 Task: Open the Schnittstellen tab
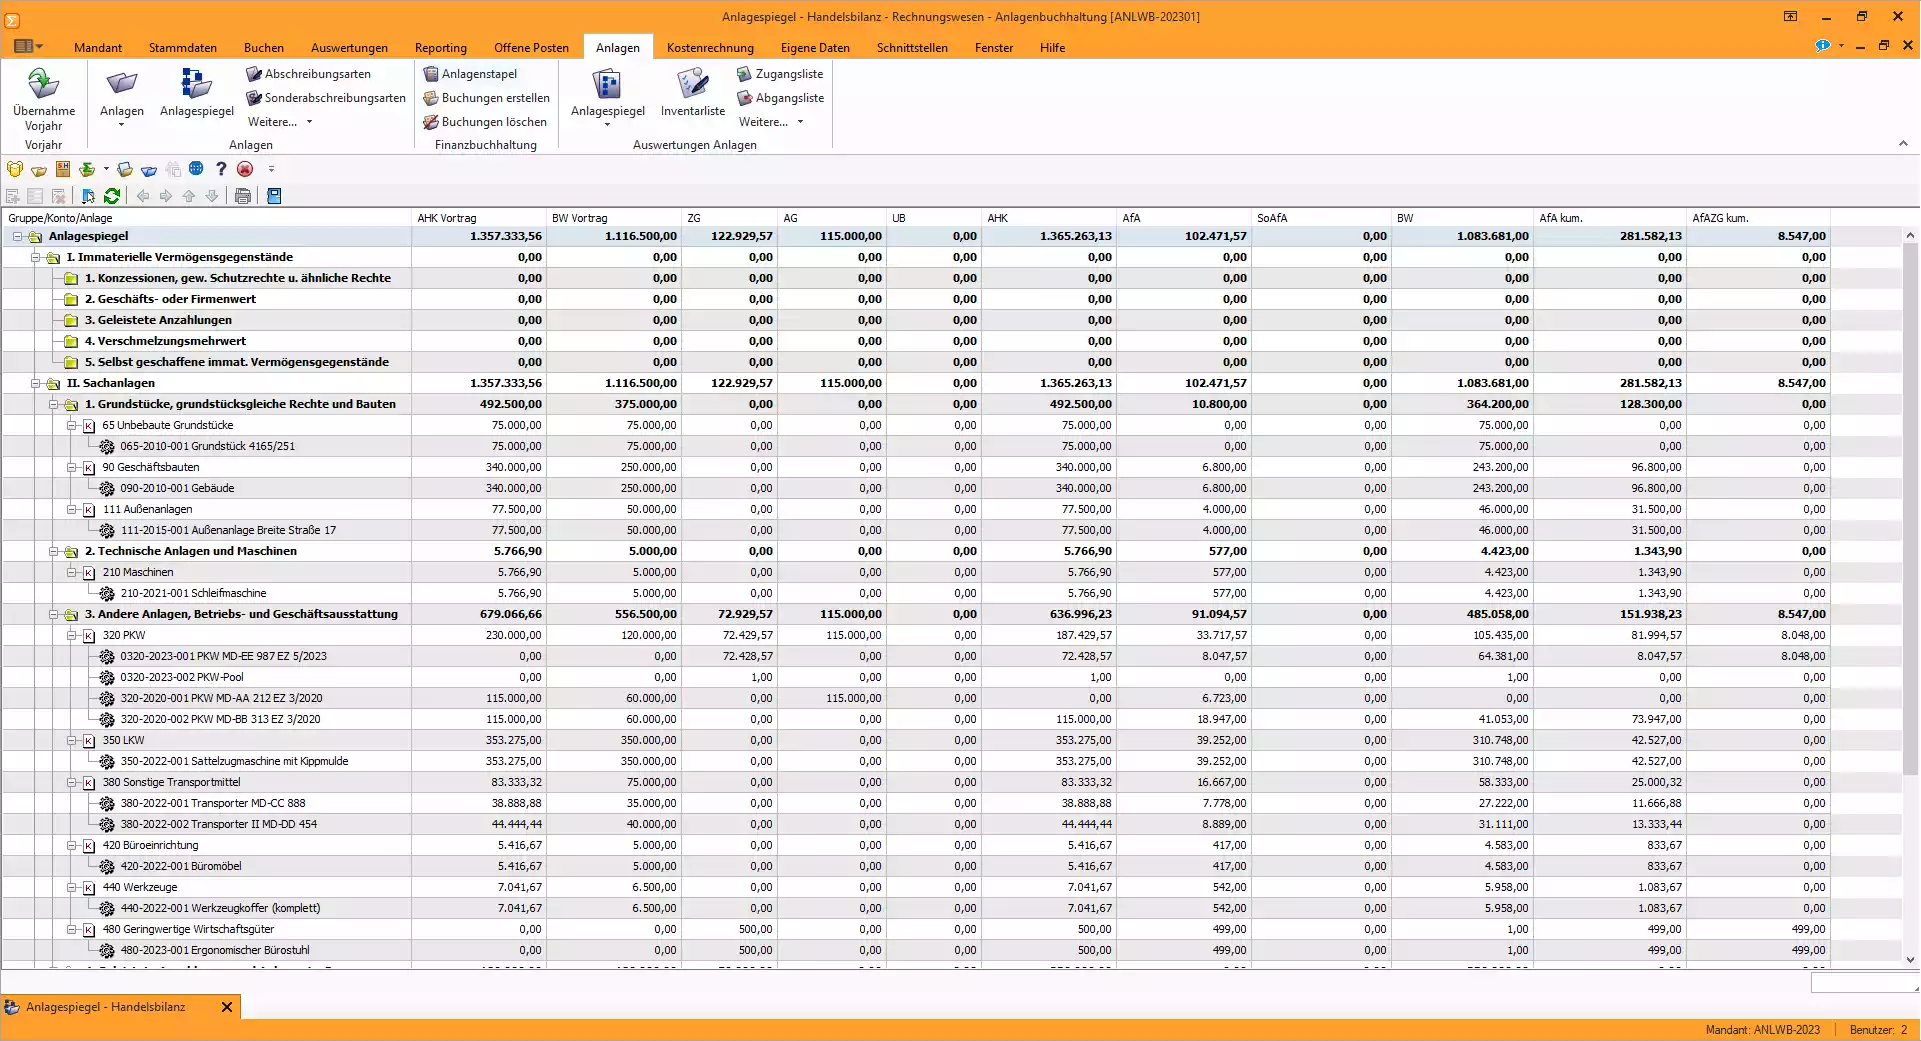912,47
